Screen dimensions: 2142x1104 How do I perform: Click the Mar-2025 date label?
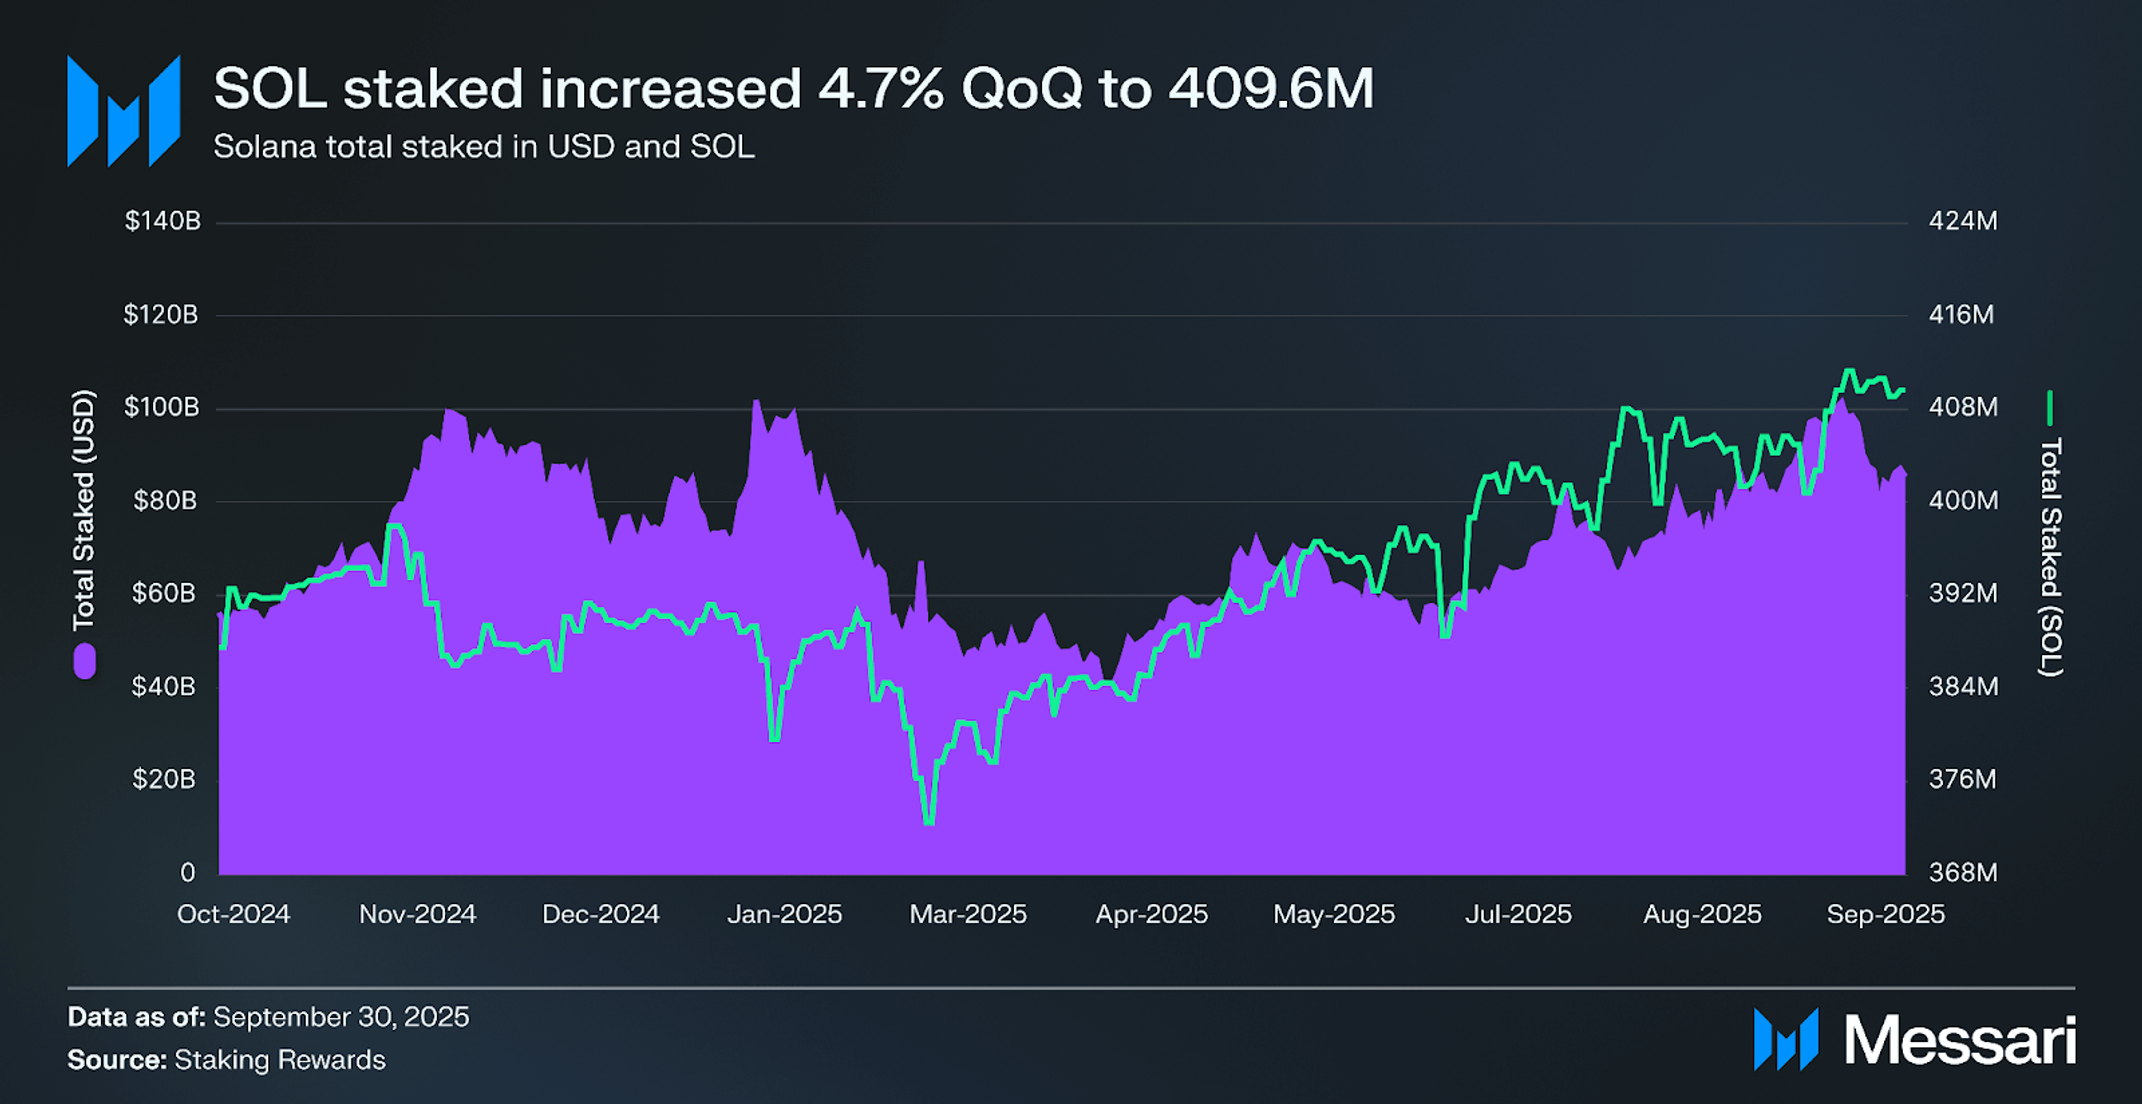point(967,914)
